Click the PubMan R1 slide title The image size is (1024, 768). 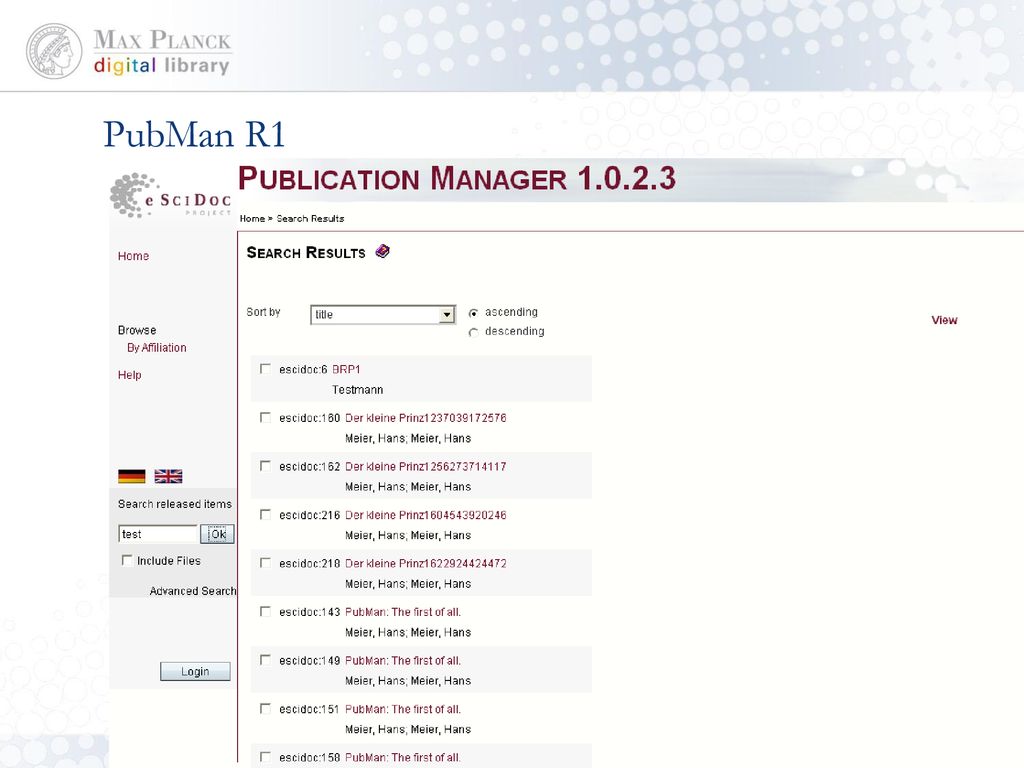click(x=194, y=134)
